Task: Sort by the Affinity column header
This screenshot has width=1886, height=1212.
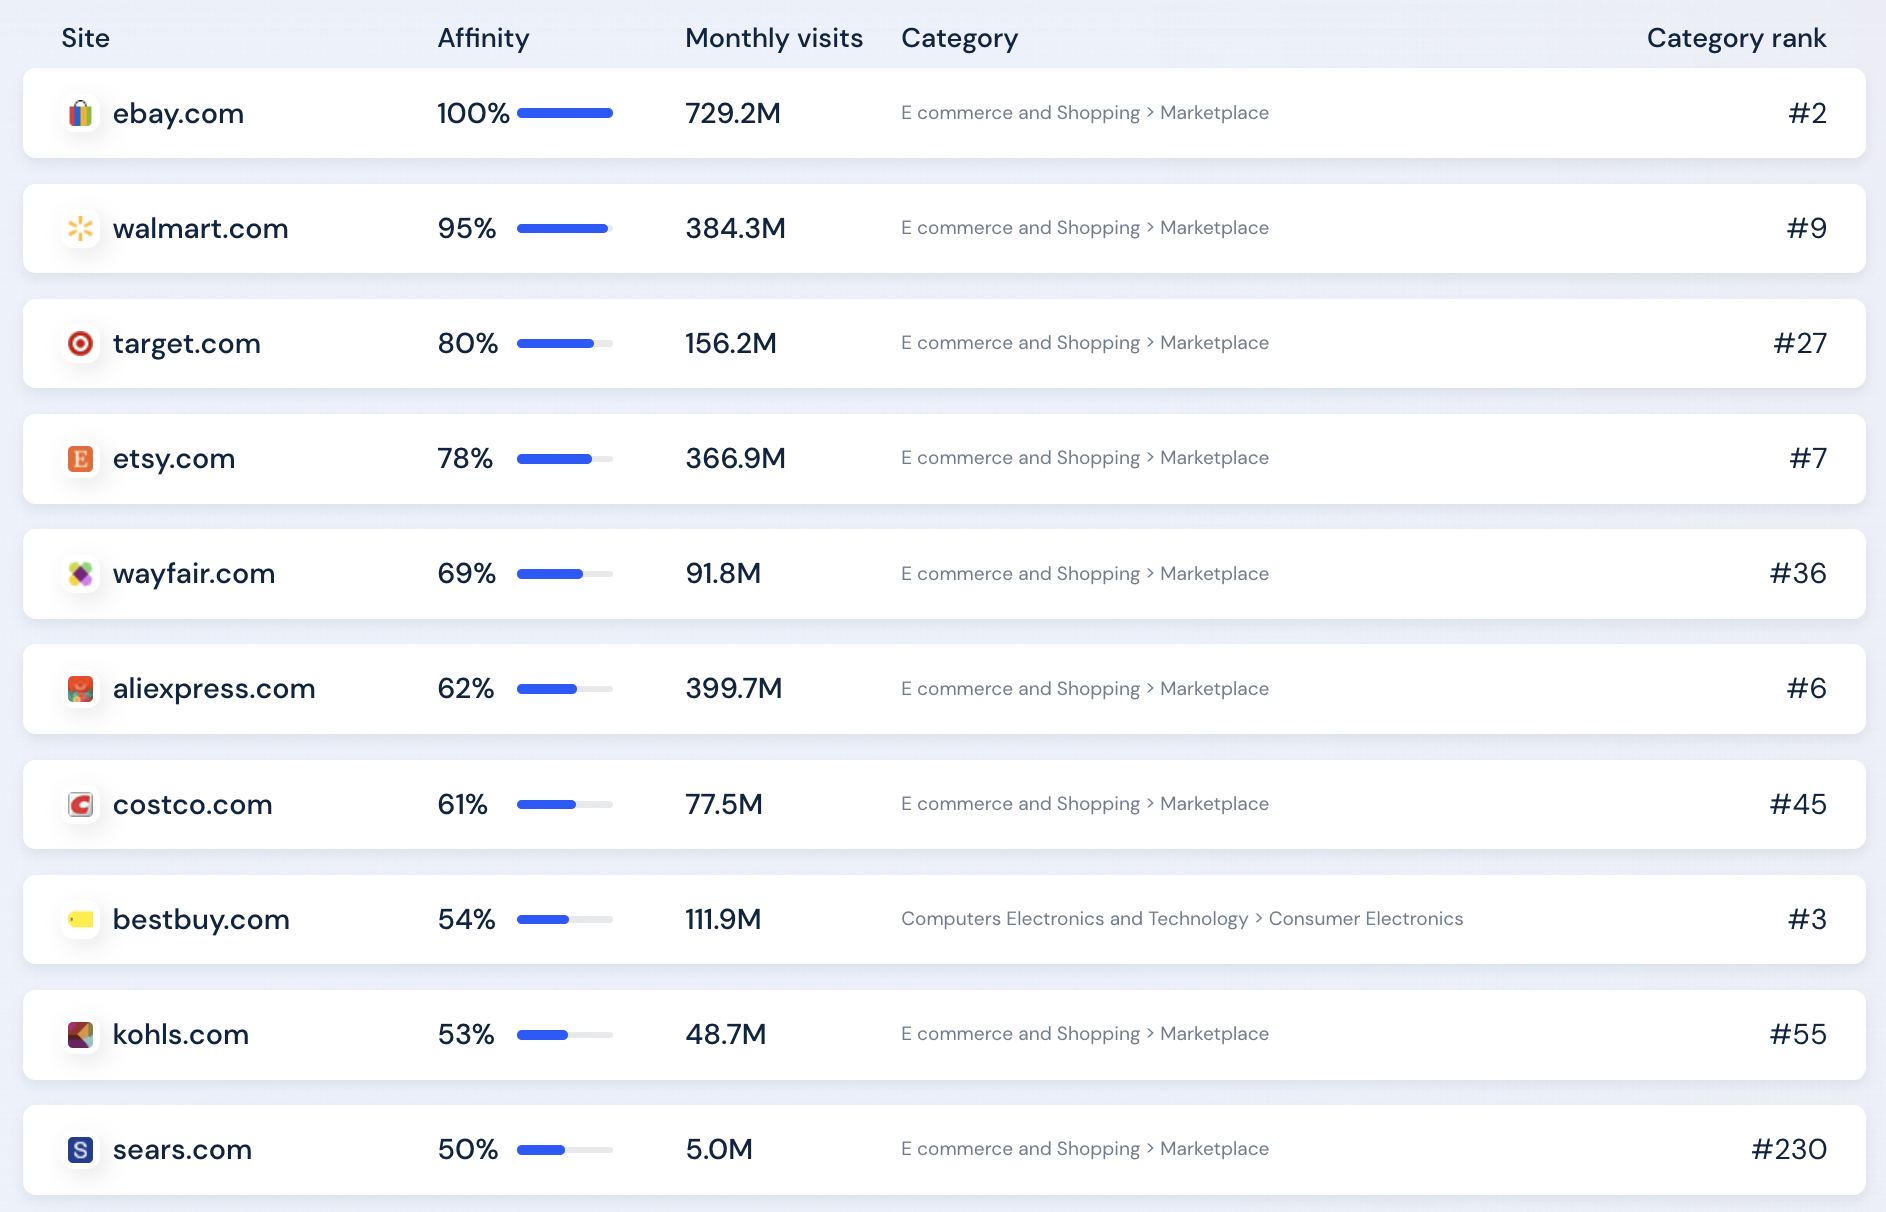Action: click(483, 38)
